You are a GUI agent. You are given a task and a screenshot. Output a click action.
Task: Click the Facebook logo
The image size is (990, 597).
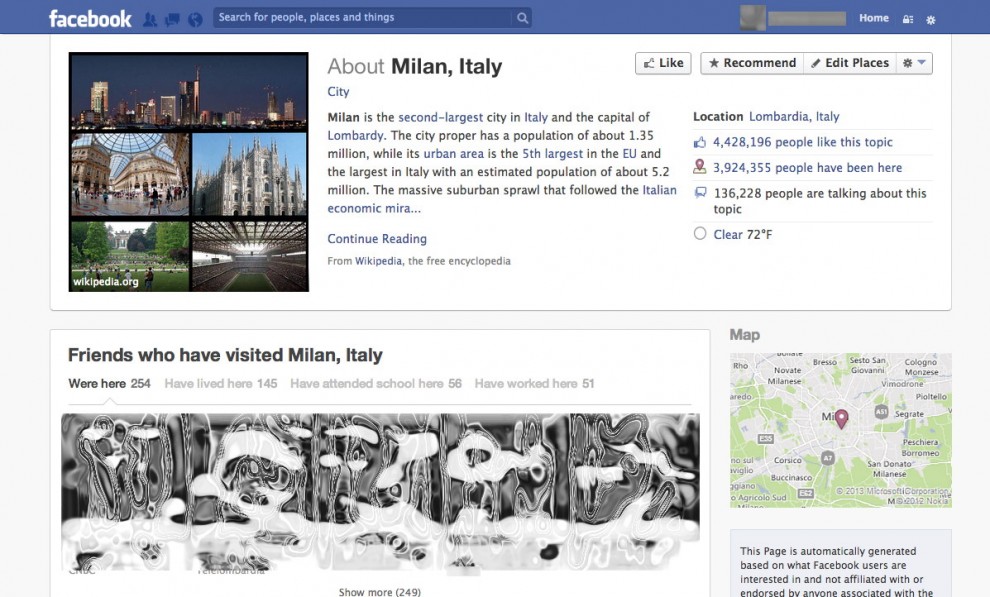tap(90, 18)
